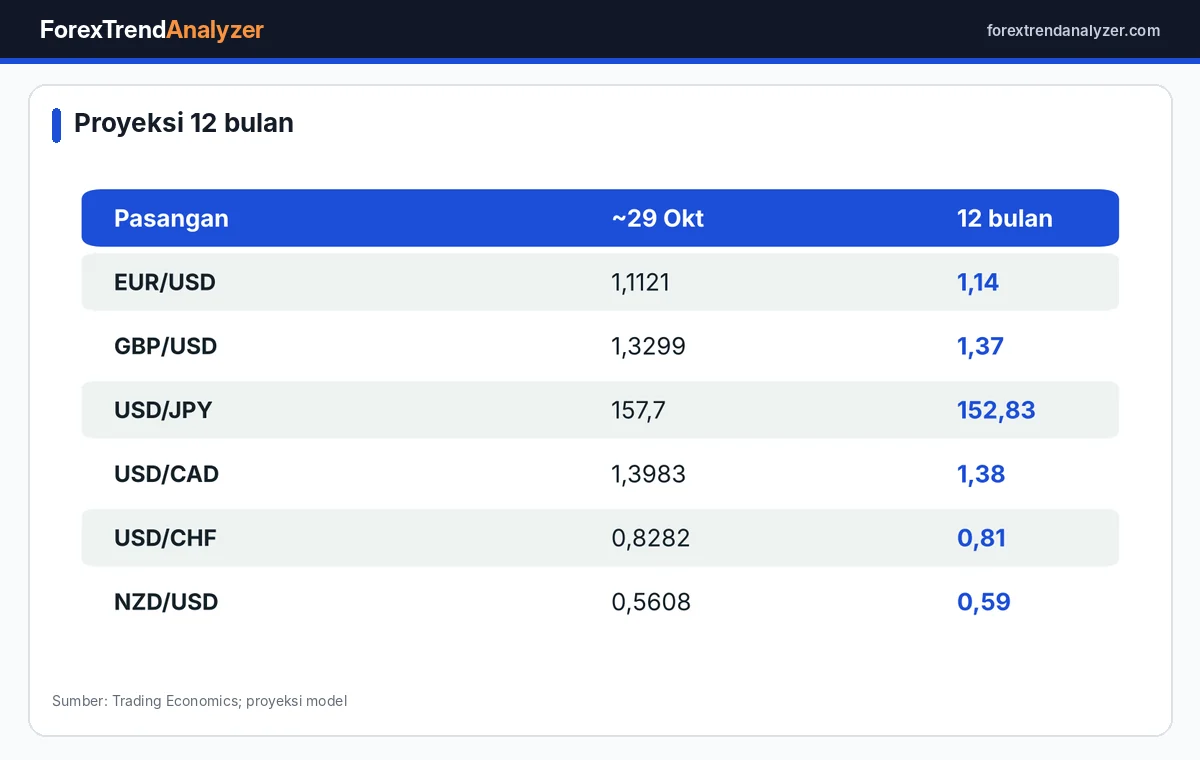Select the NZD/USD pair cell

pos(166,602)
